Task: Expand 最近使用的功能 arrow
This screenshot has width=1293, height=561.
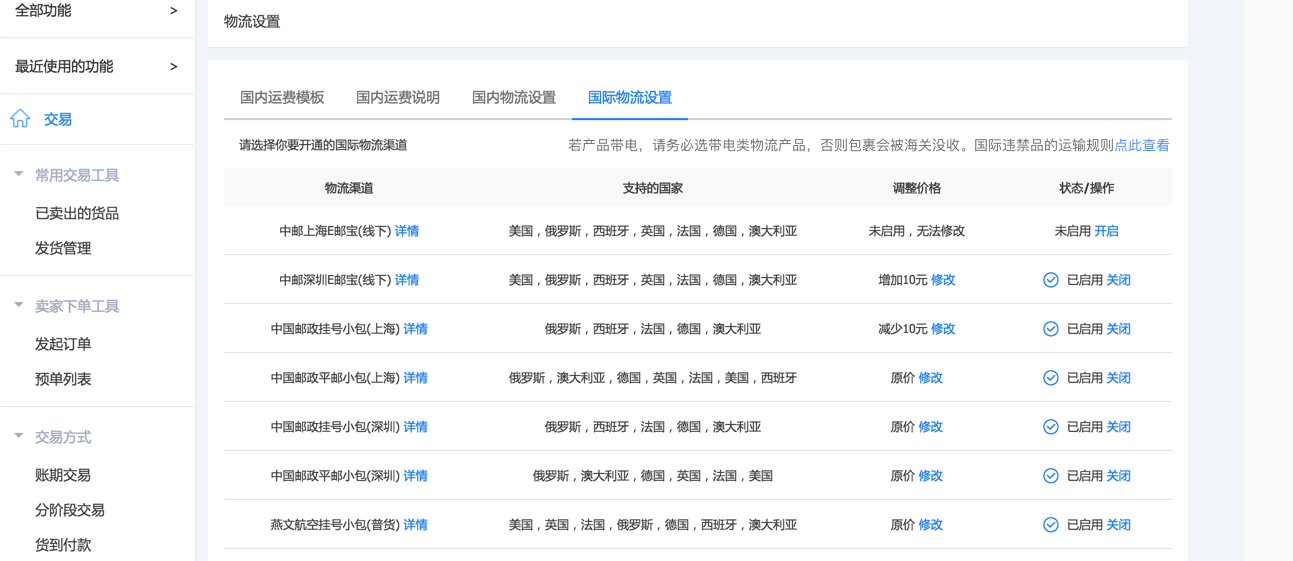Action: (x=174, y=66)
